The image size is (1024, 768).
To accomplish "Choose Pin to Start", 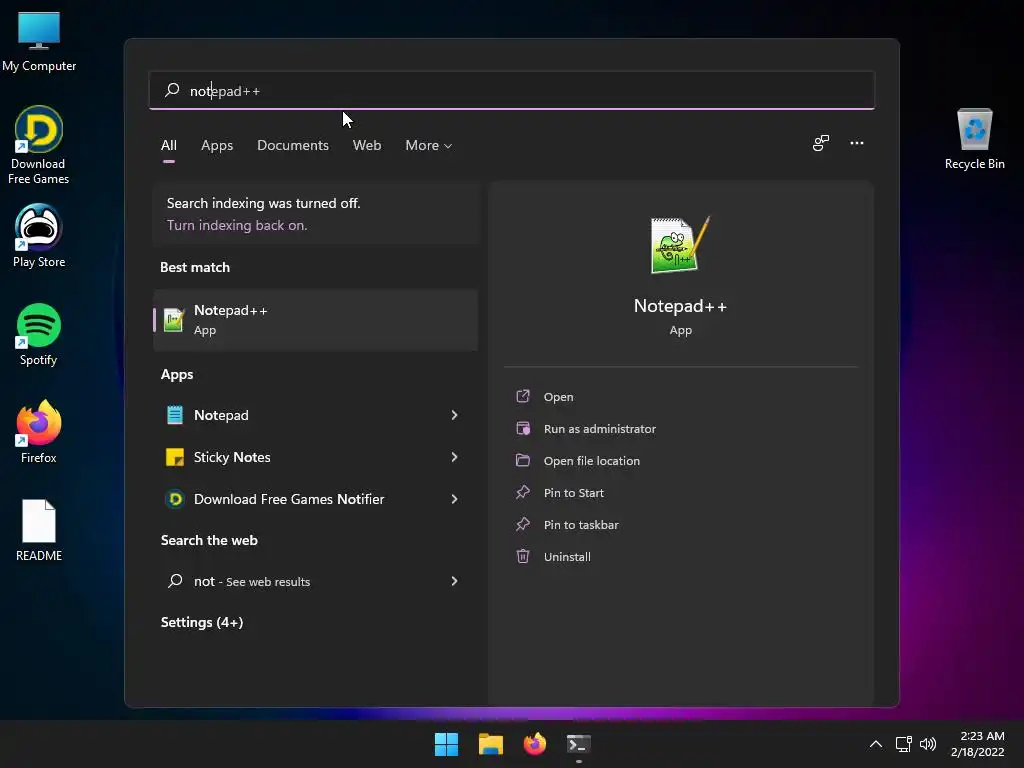I will point(573,492).
